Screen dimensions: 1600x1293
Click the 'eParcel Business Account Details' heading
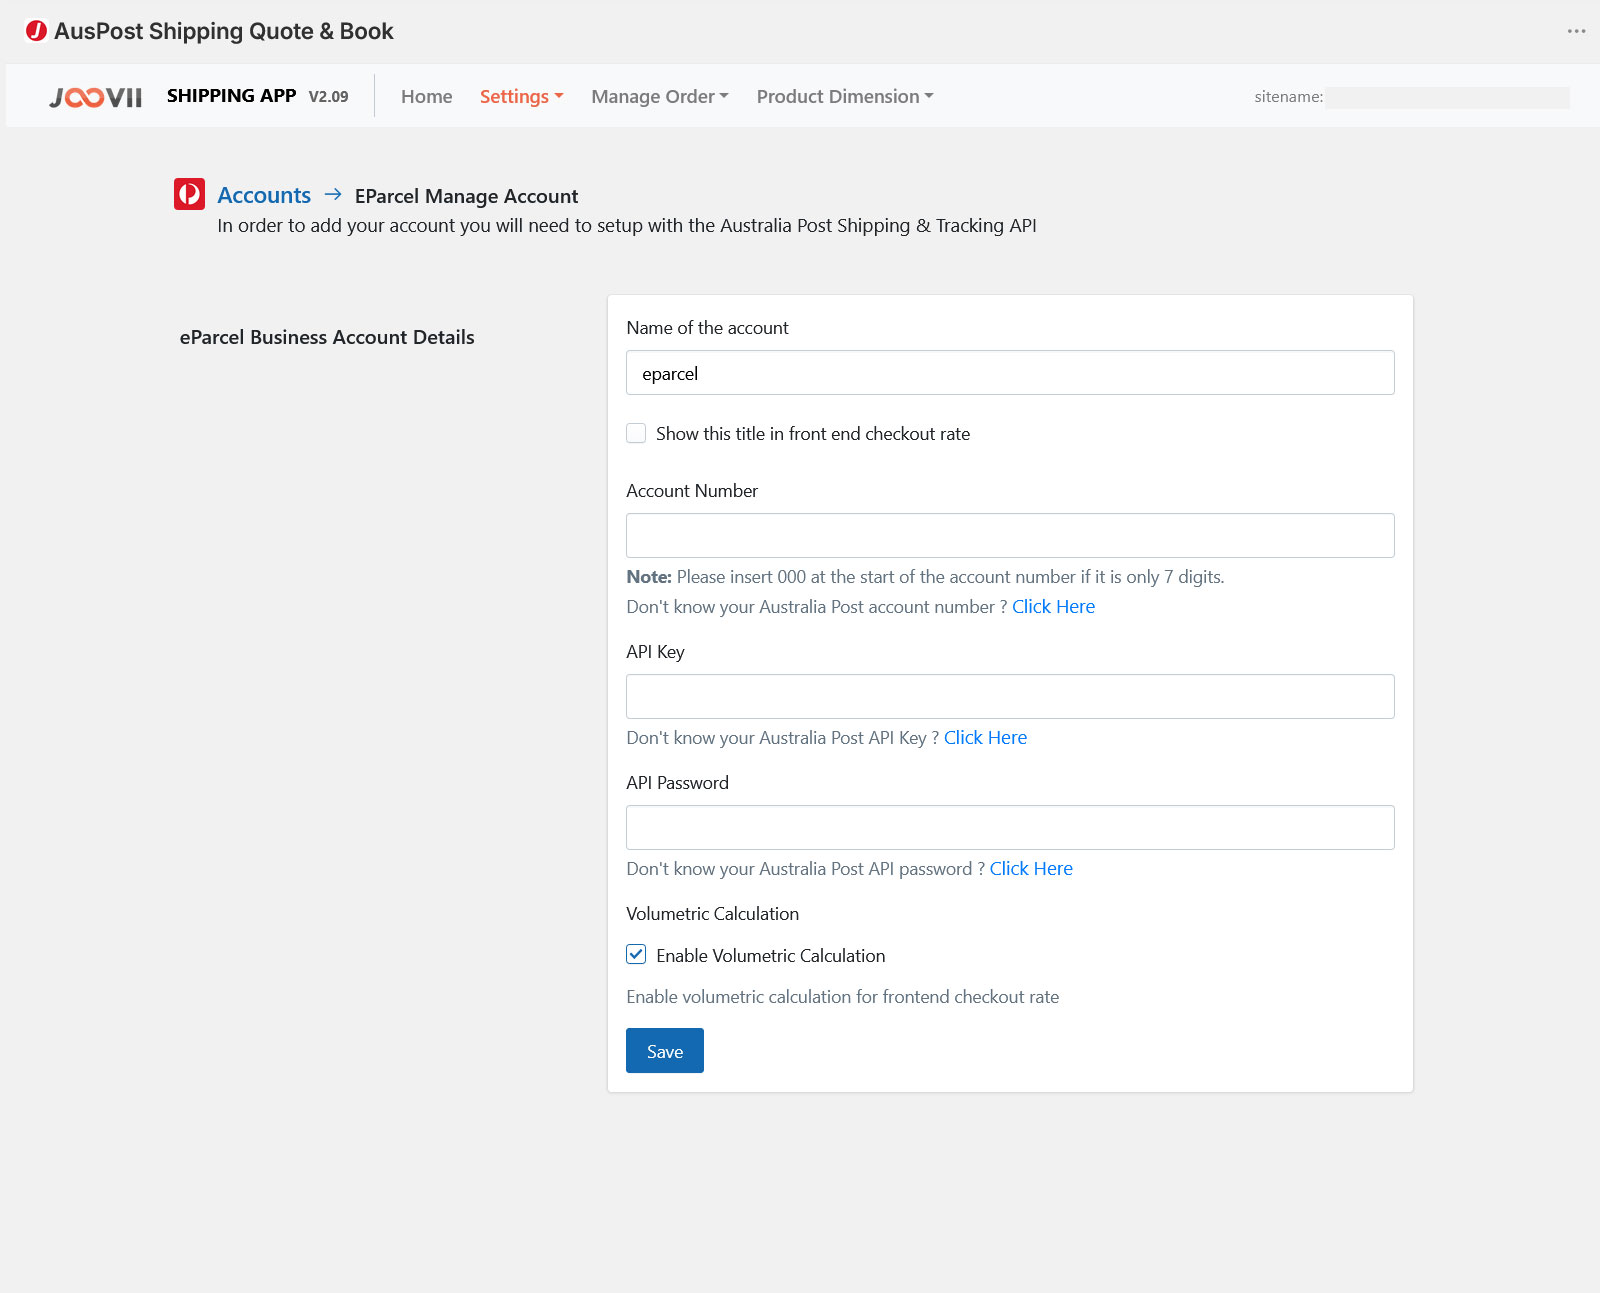[327, 337]
